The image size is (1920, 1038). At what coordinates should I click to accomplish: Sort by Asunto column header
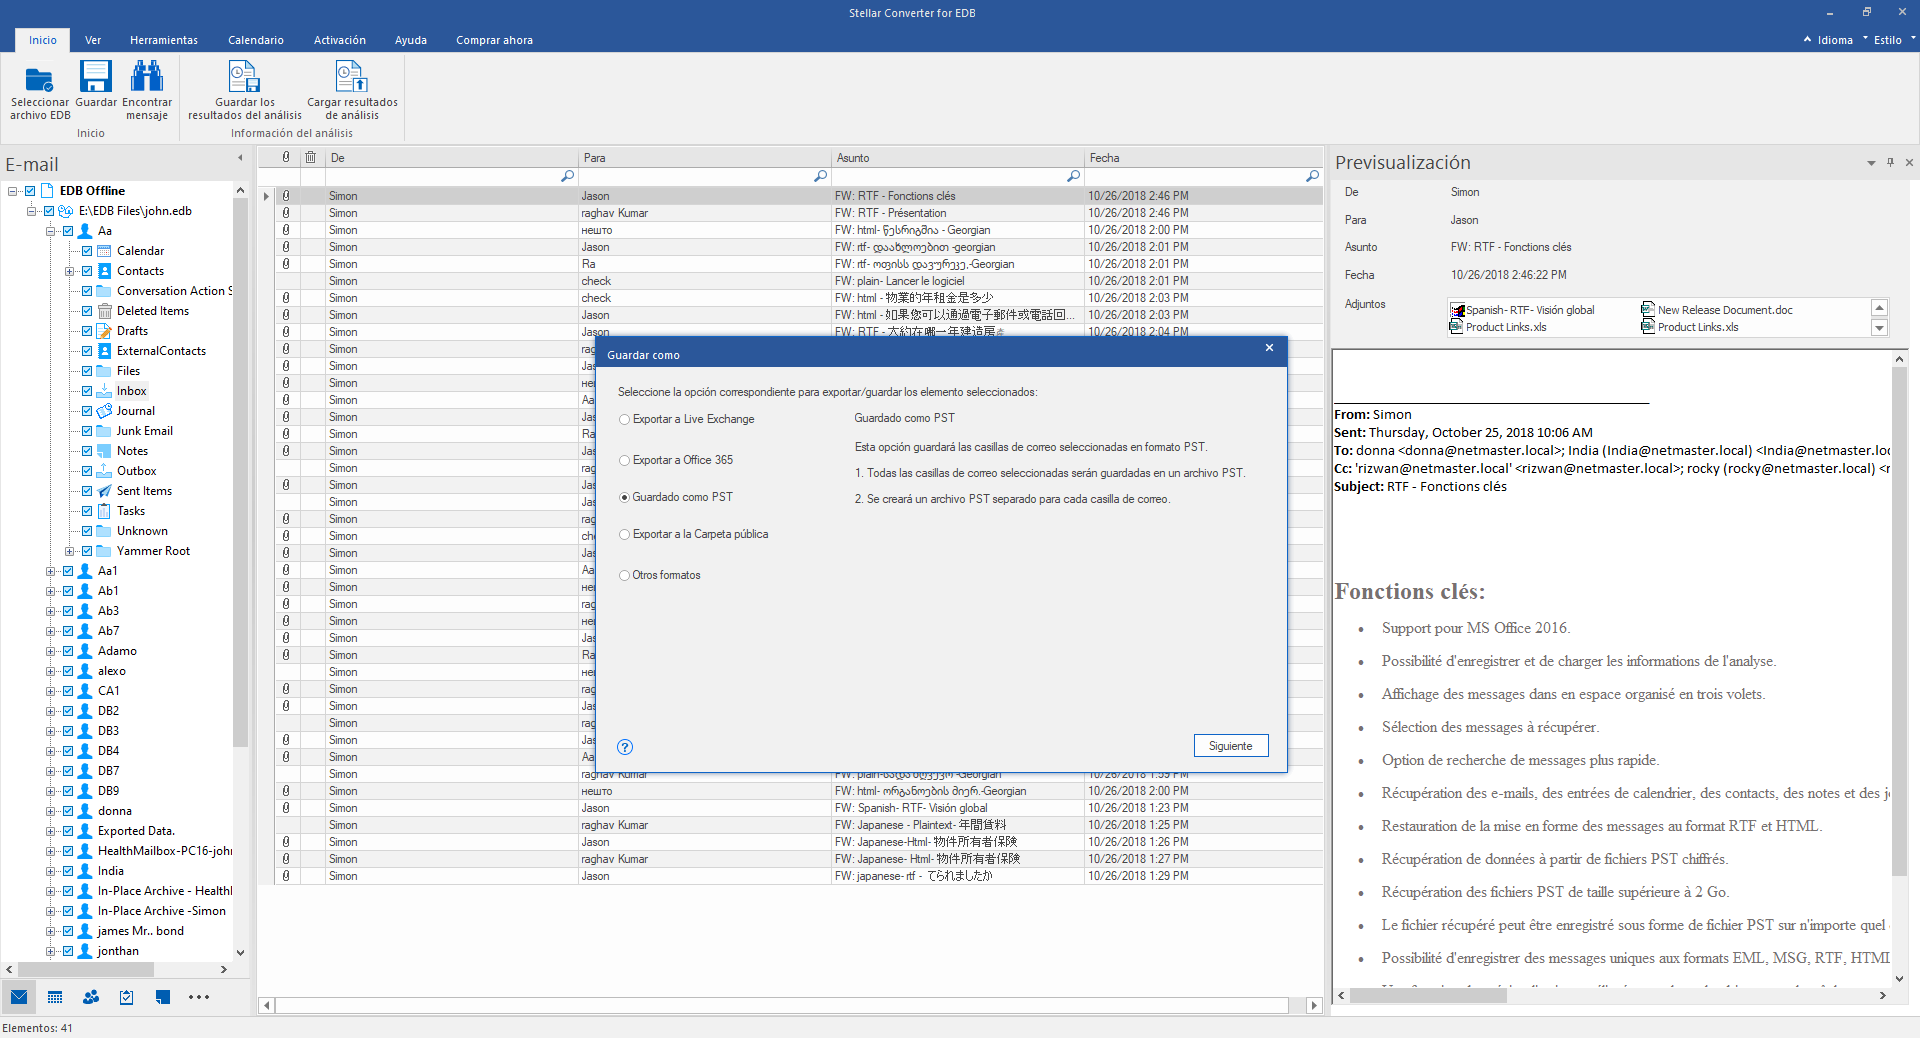click(957, 157)
